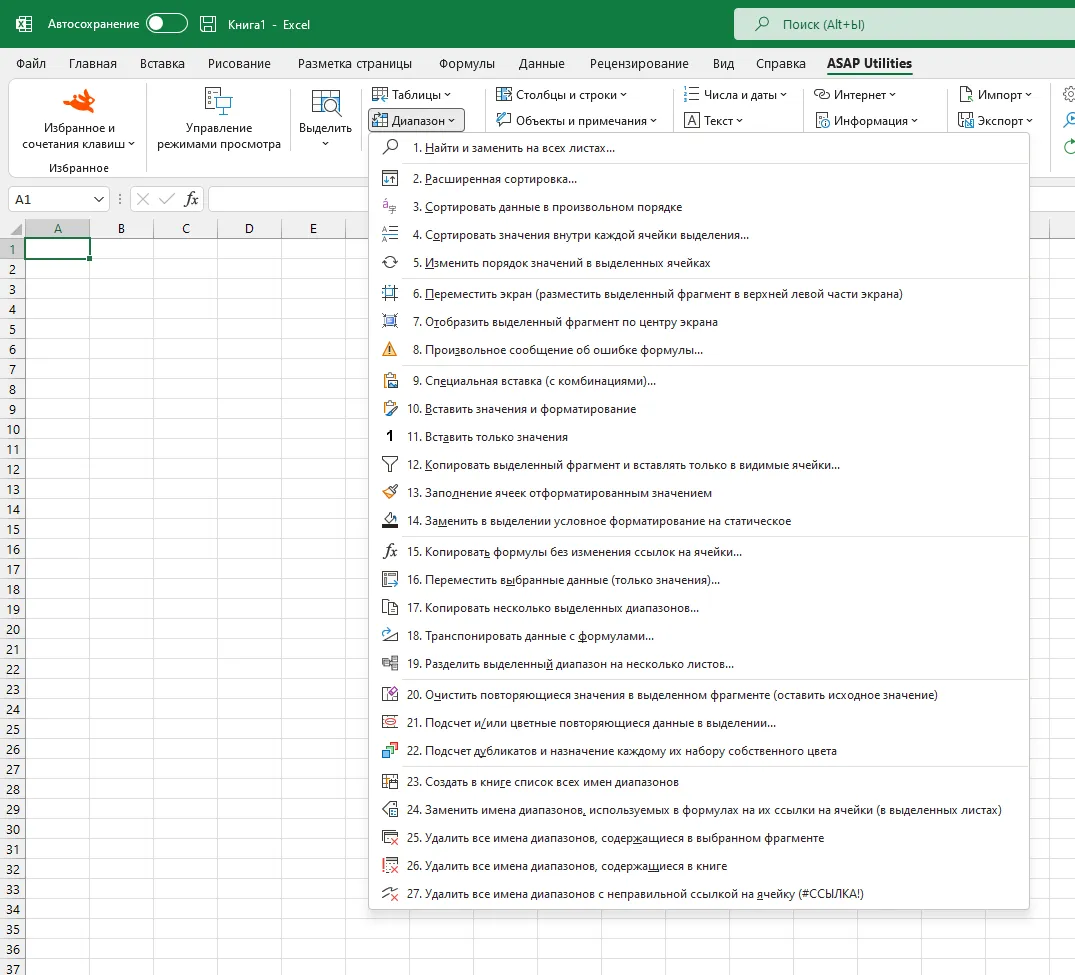This screenshot has width=1075, height=975.
Task: Click the View management icon
Action: tap(219, 101)
